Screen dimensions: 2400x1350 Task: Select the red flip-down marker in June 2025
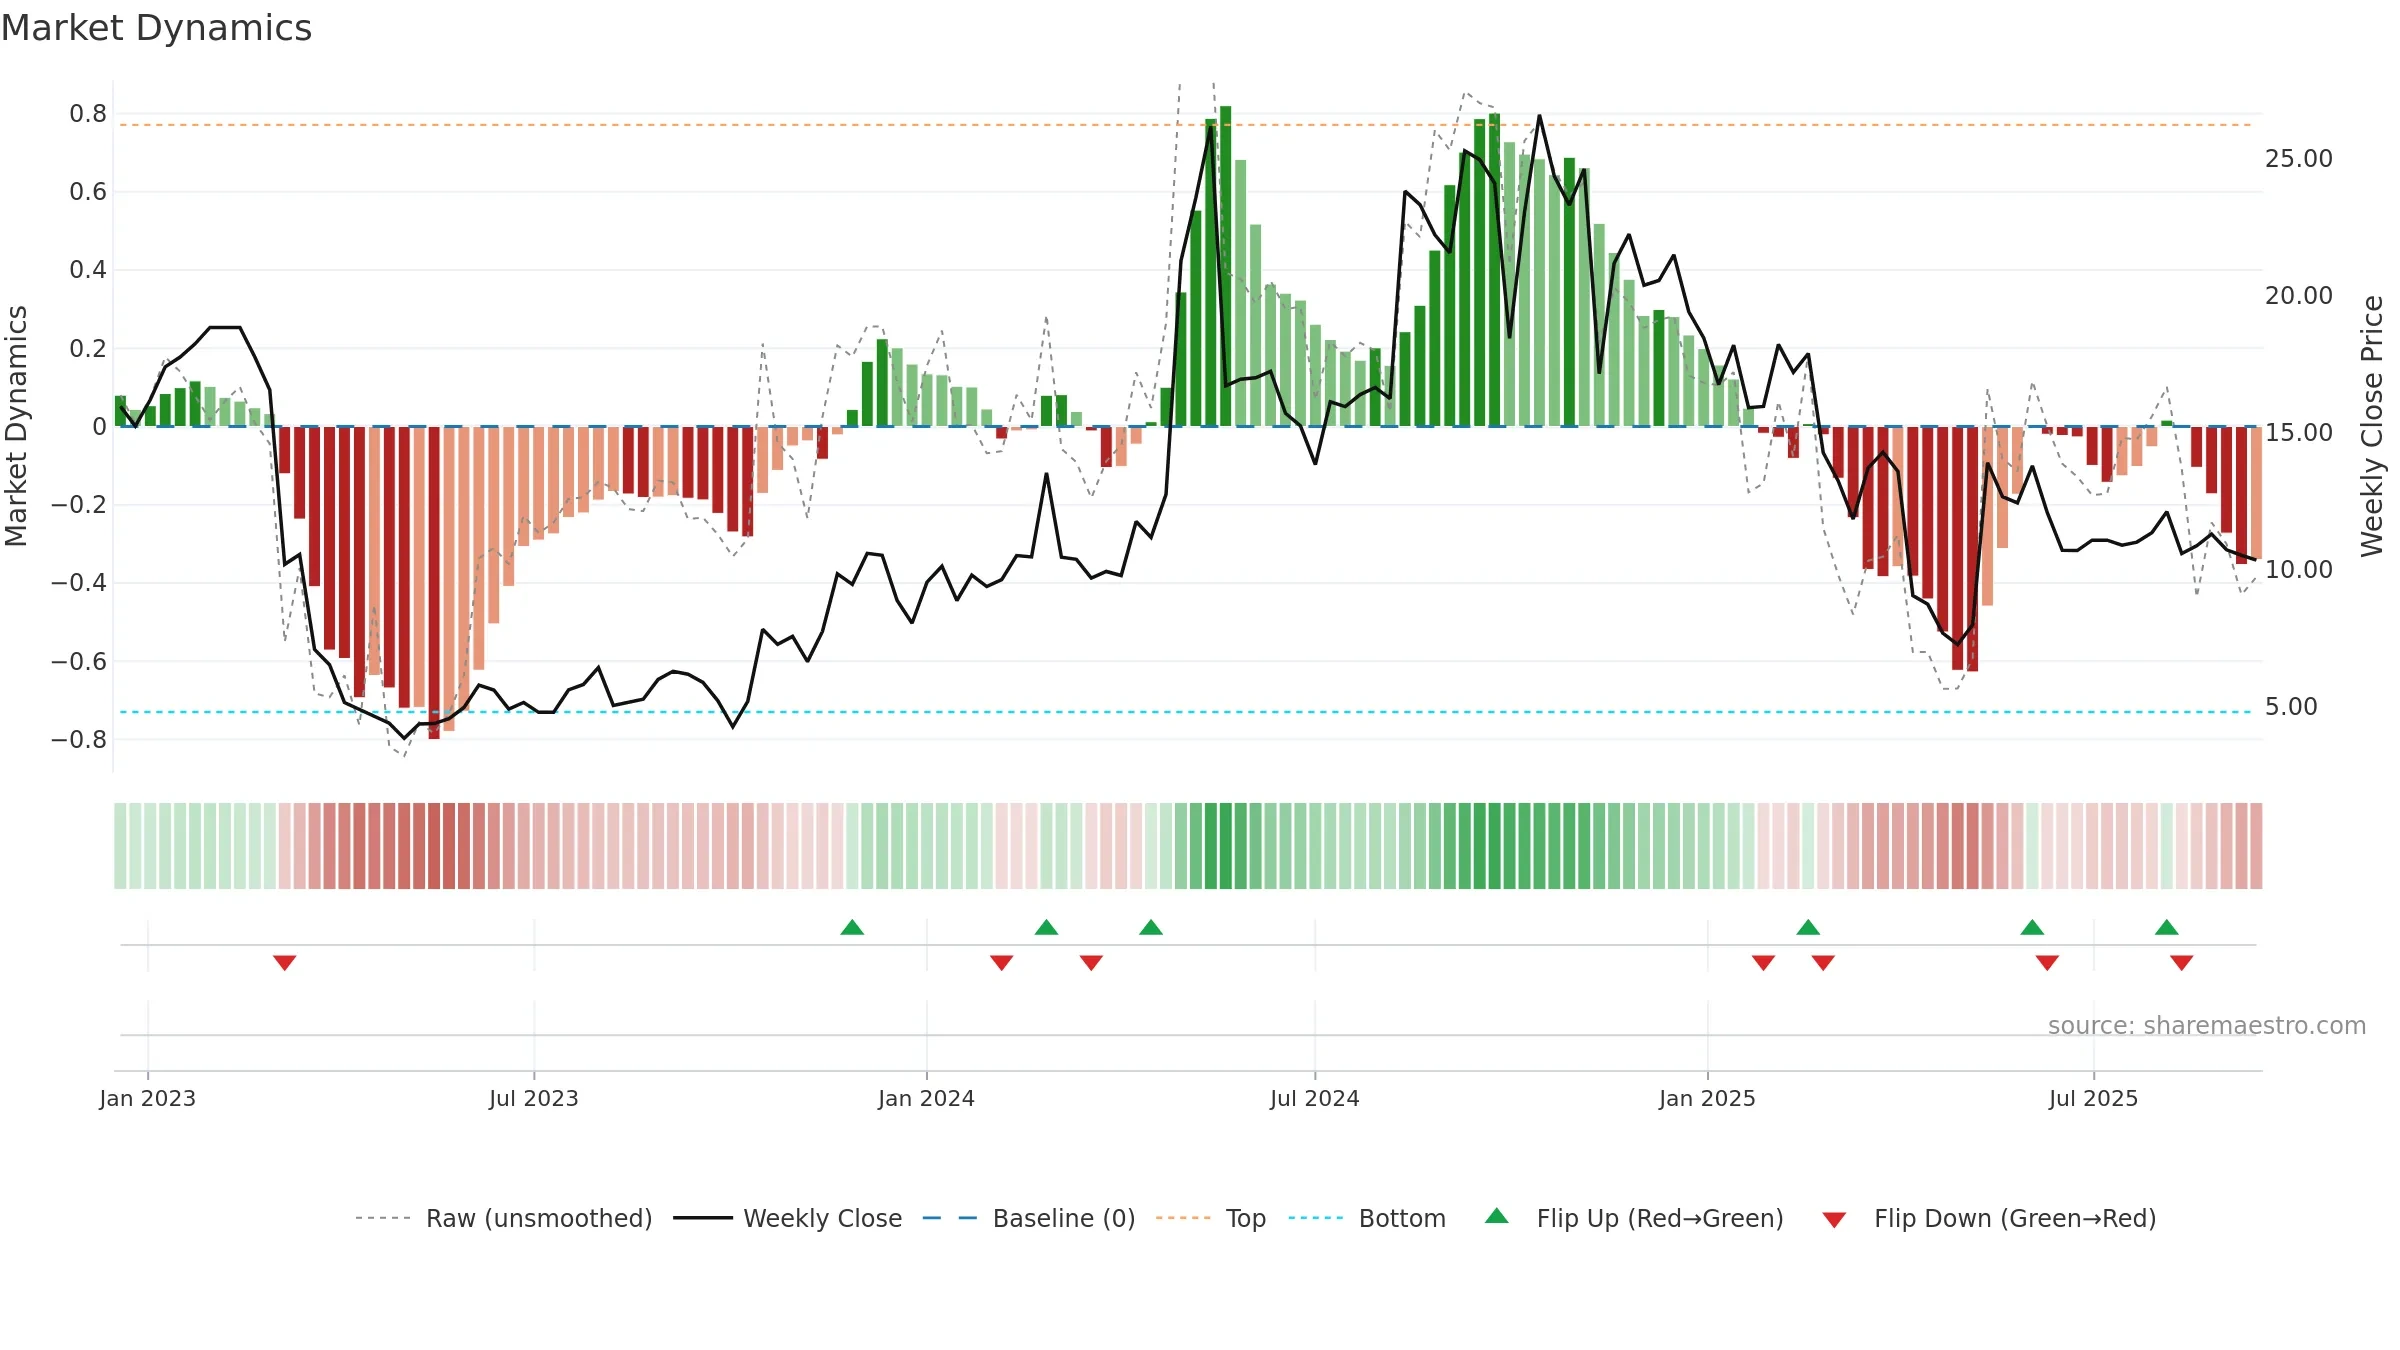(x=2047, y=962)
